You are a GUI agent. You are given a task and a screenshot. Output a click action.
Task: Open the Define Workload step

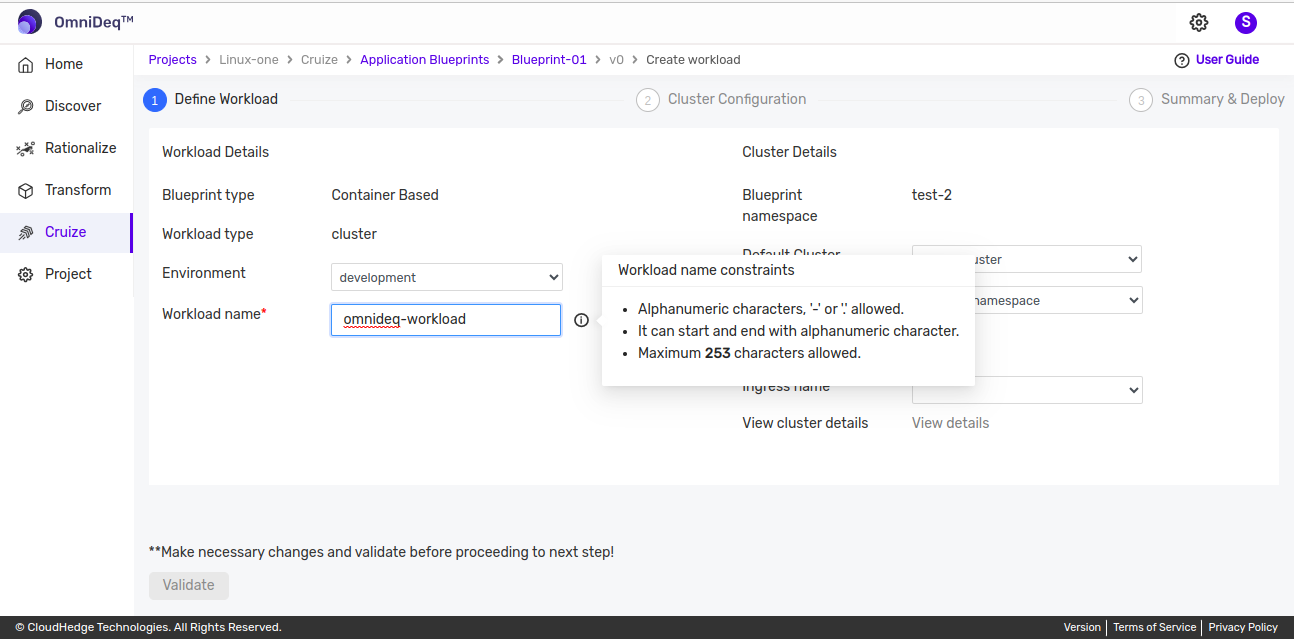[x=226, y=99]
